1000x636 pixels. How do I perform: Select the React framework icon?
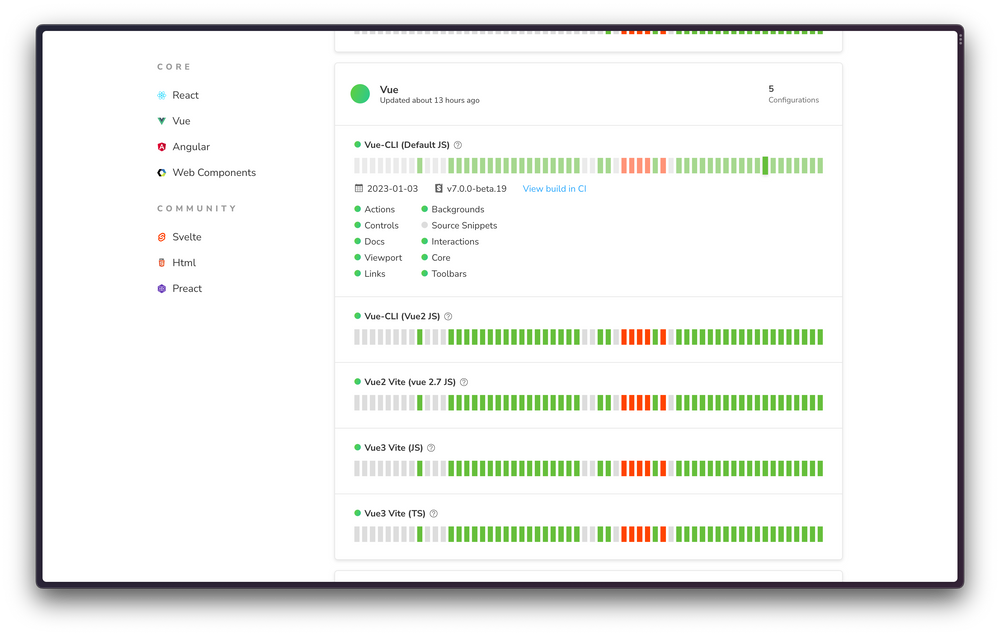click(x=161, y=95)
